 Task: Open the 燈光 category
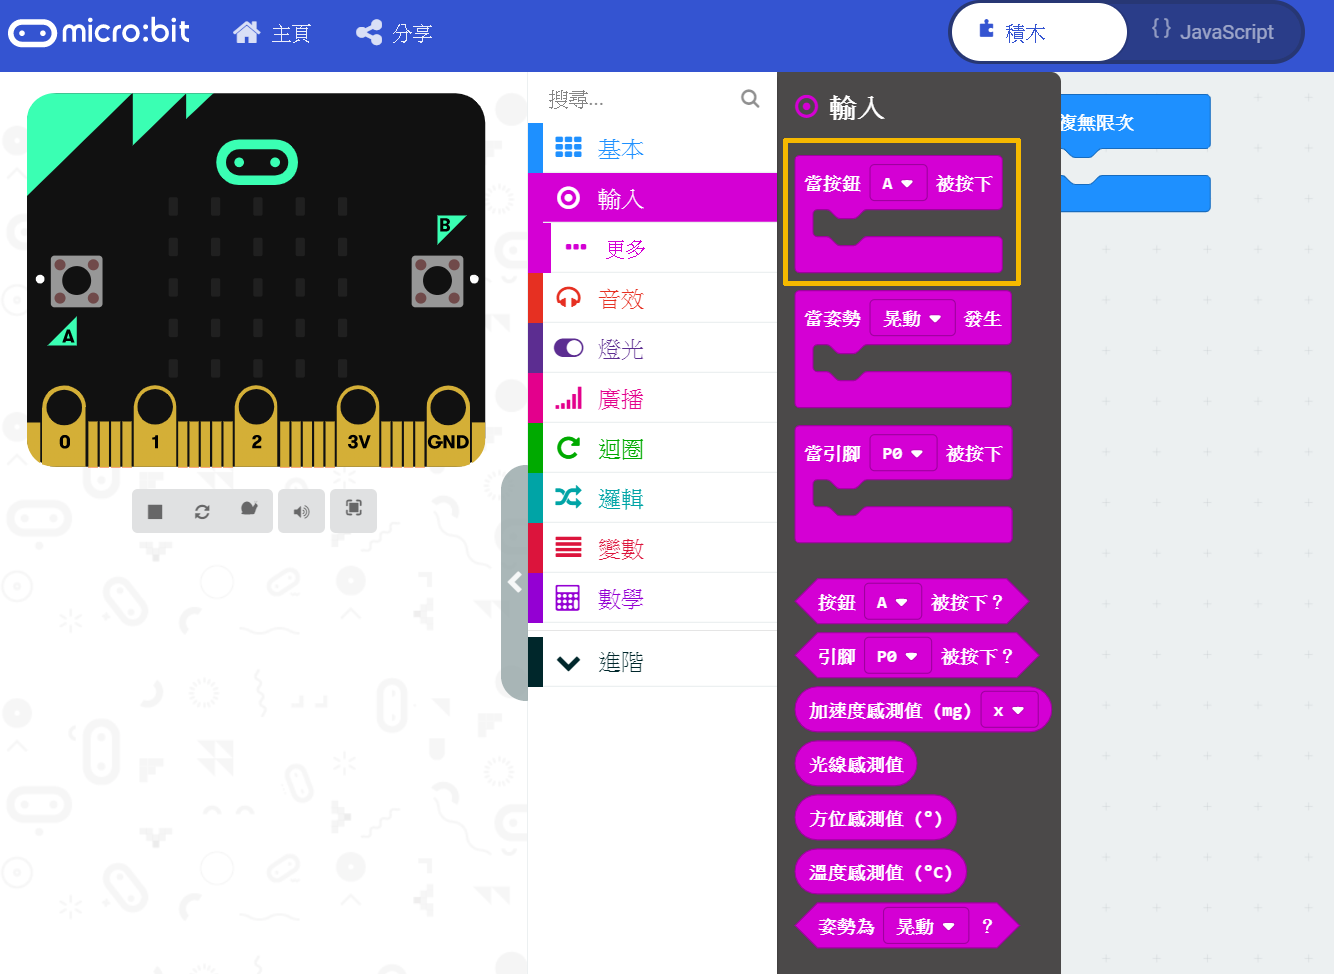coord(652,348)
